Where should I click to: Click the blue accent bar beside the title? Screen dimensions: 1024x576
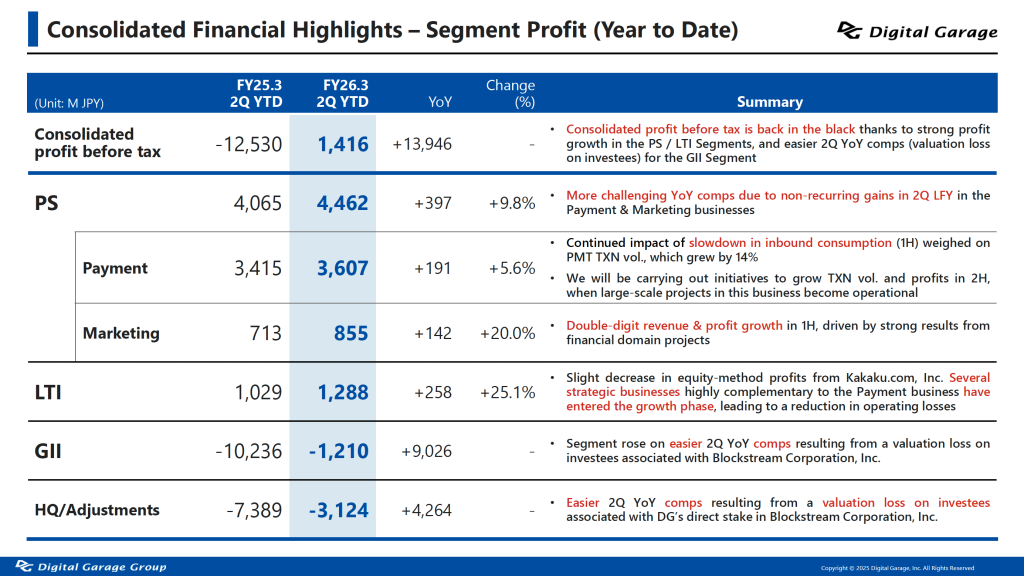33,29
